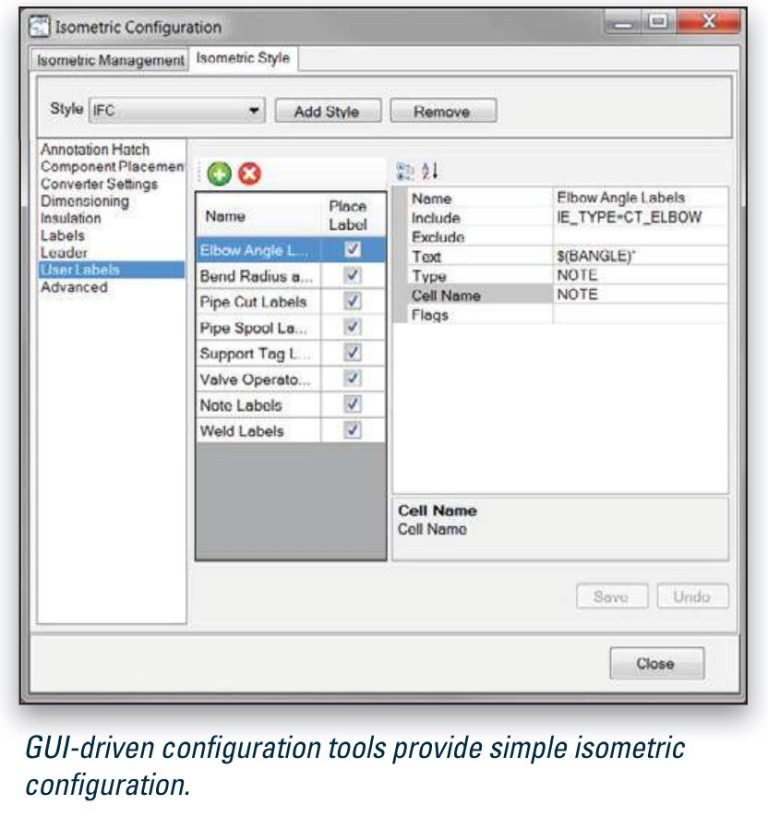This screenshot has height=817, width=768.
Task: Click the categorized view property grid icon
Action: 405,172
